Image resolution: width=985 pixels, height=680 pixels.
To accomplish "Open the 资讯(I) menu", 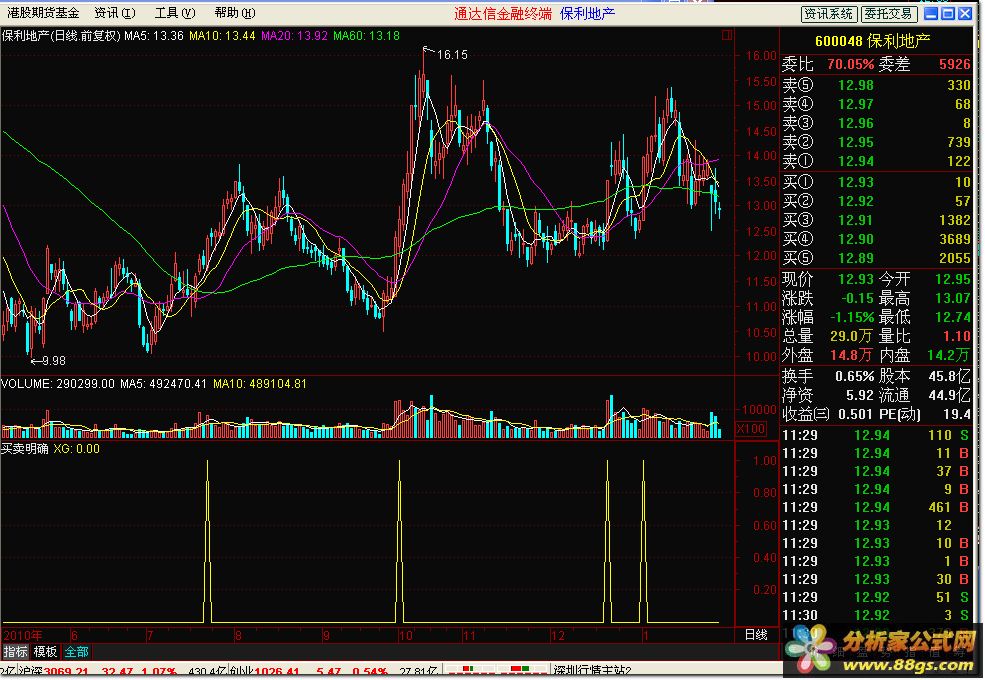I will coord(114,13).
